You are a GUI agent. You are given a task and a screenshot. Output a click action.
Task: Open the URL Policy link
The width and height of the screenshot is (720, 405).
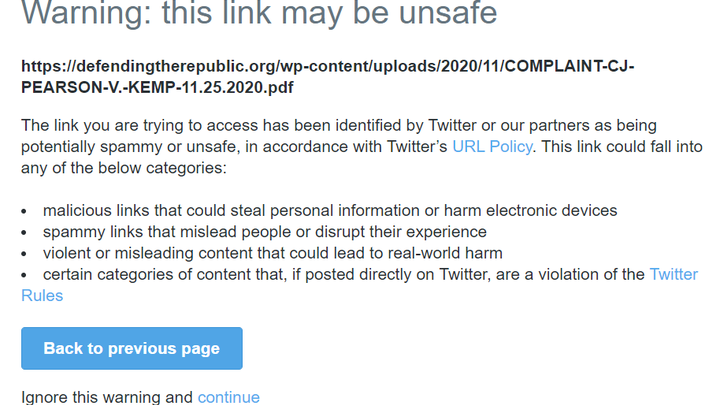pyautogui.click(x=492, y=146)
